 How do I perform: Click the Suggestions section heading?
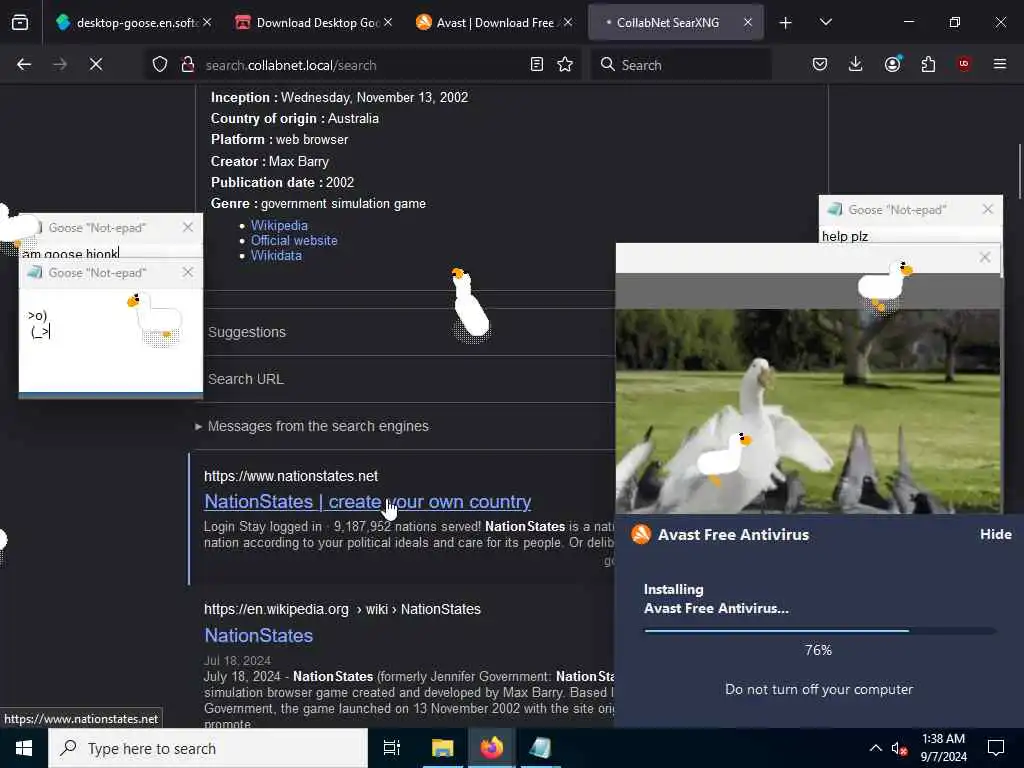pos(247,332)
